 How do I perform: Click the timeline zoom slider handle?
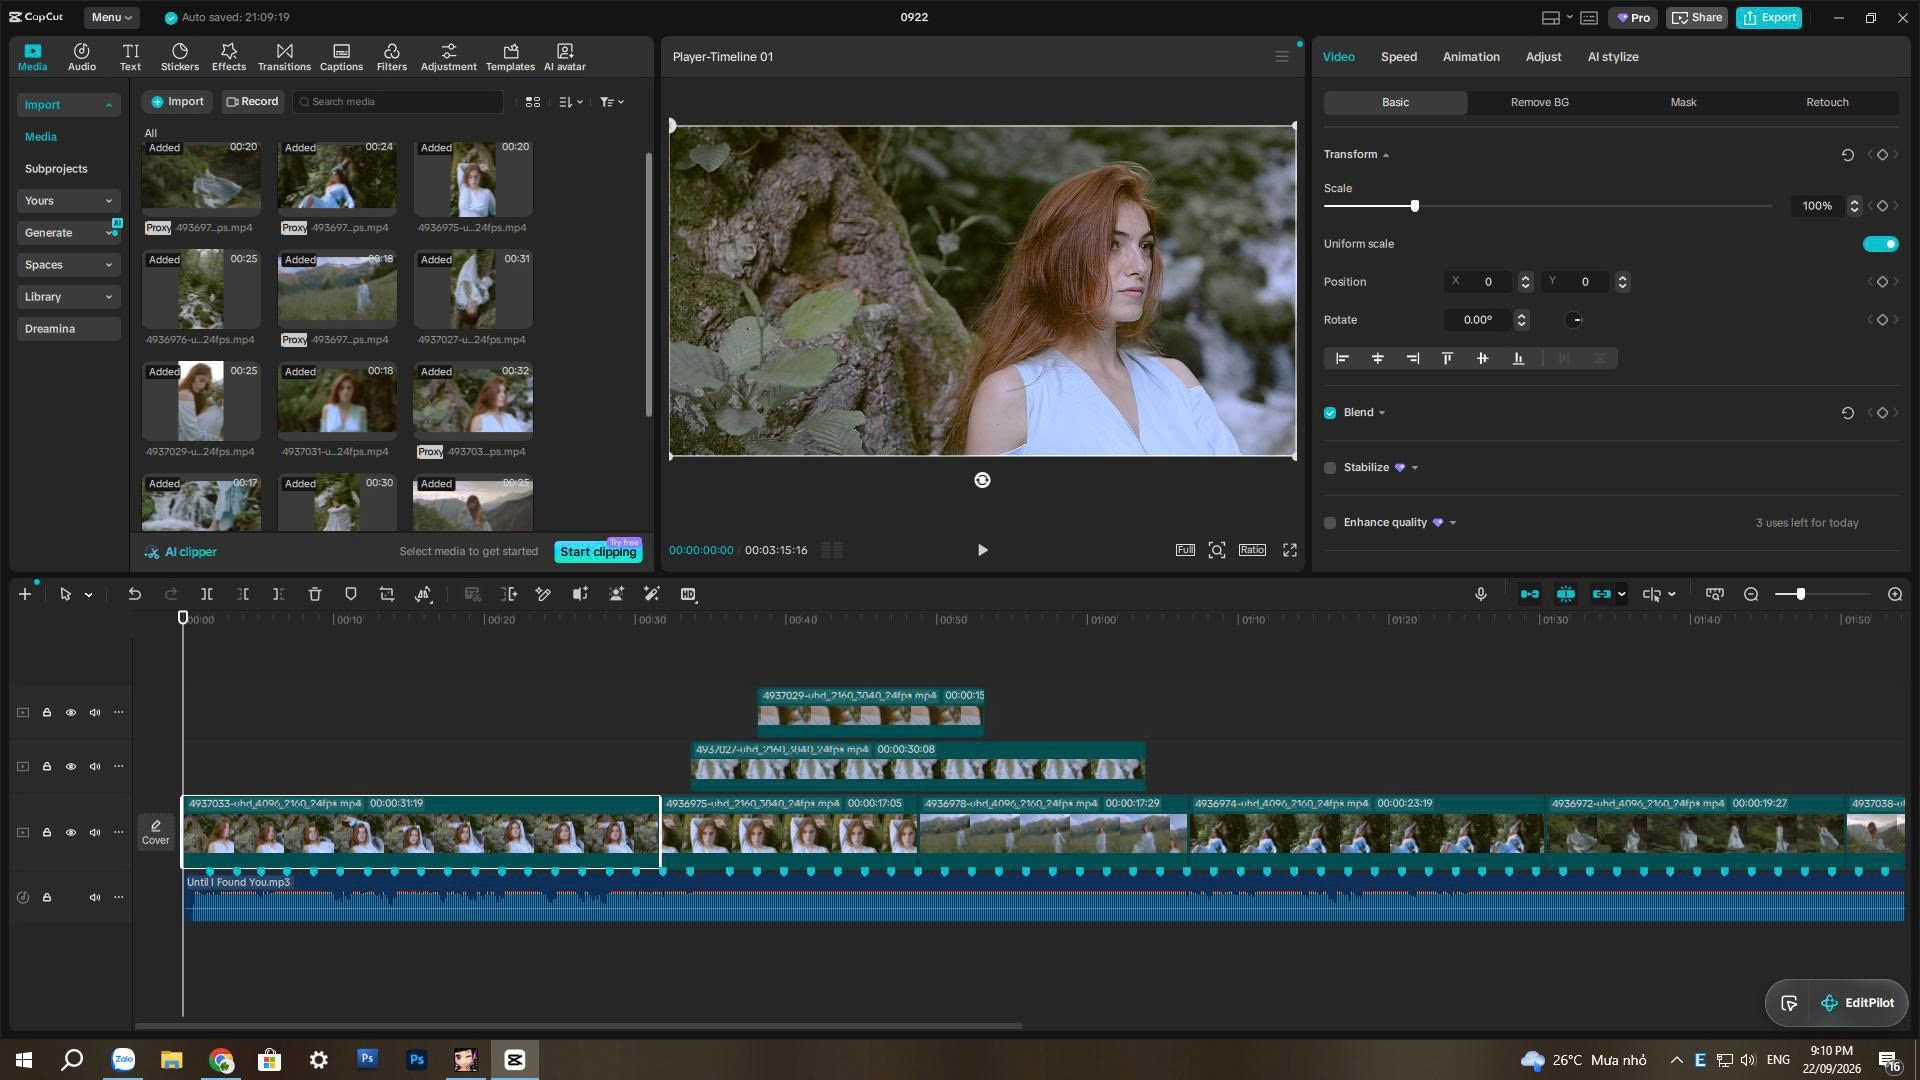point(1800,594)
